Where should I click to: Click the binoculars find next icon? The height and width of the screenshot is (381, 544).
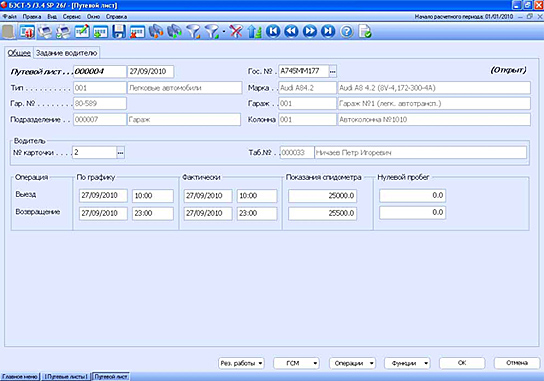pos(174,32)
